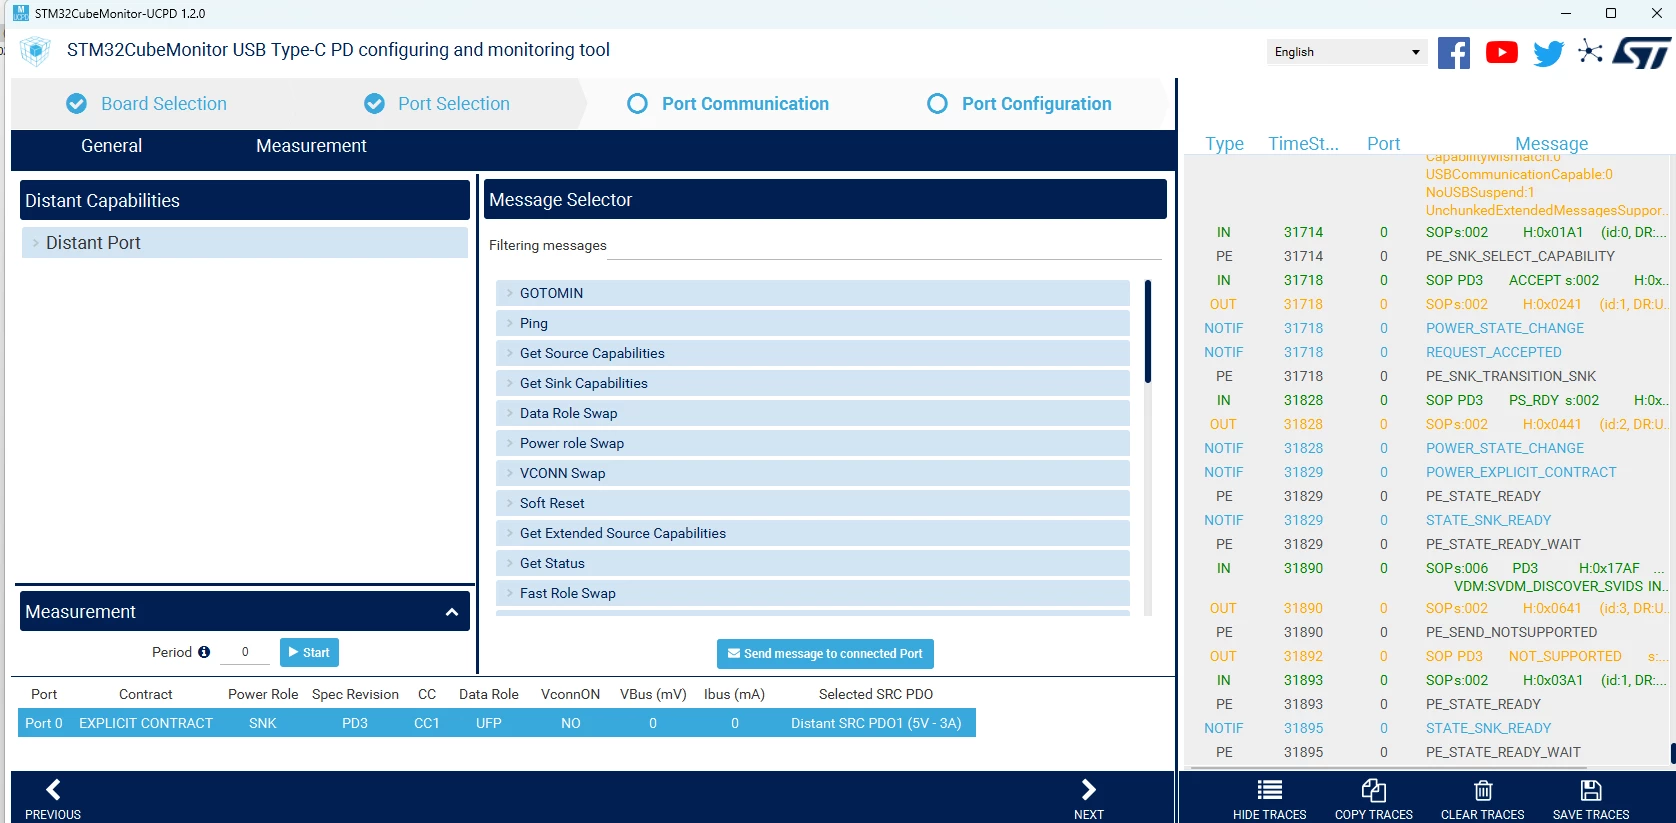Start the measurement with Start button

(309, 653)
